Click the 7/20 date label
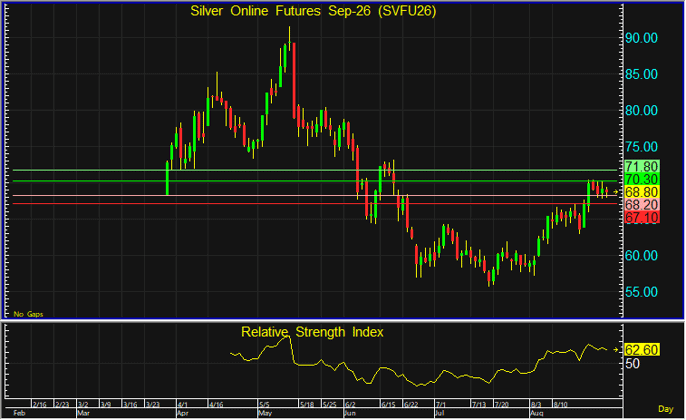Viewport: 686px width, 420px height. coord(501,405)
